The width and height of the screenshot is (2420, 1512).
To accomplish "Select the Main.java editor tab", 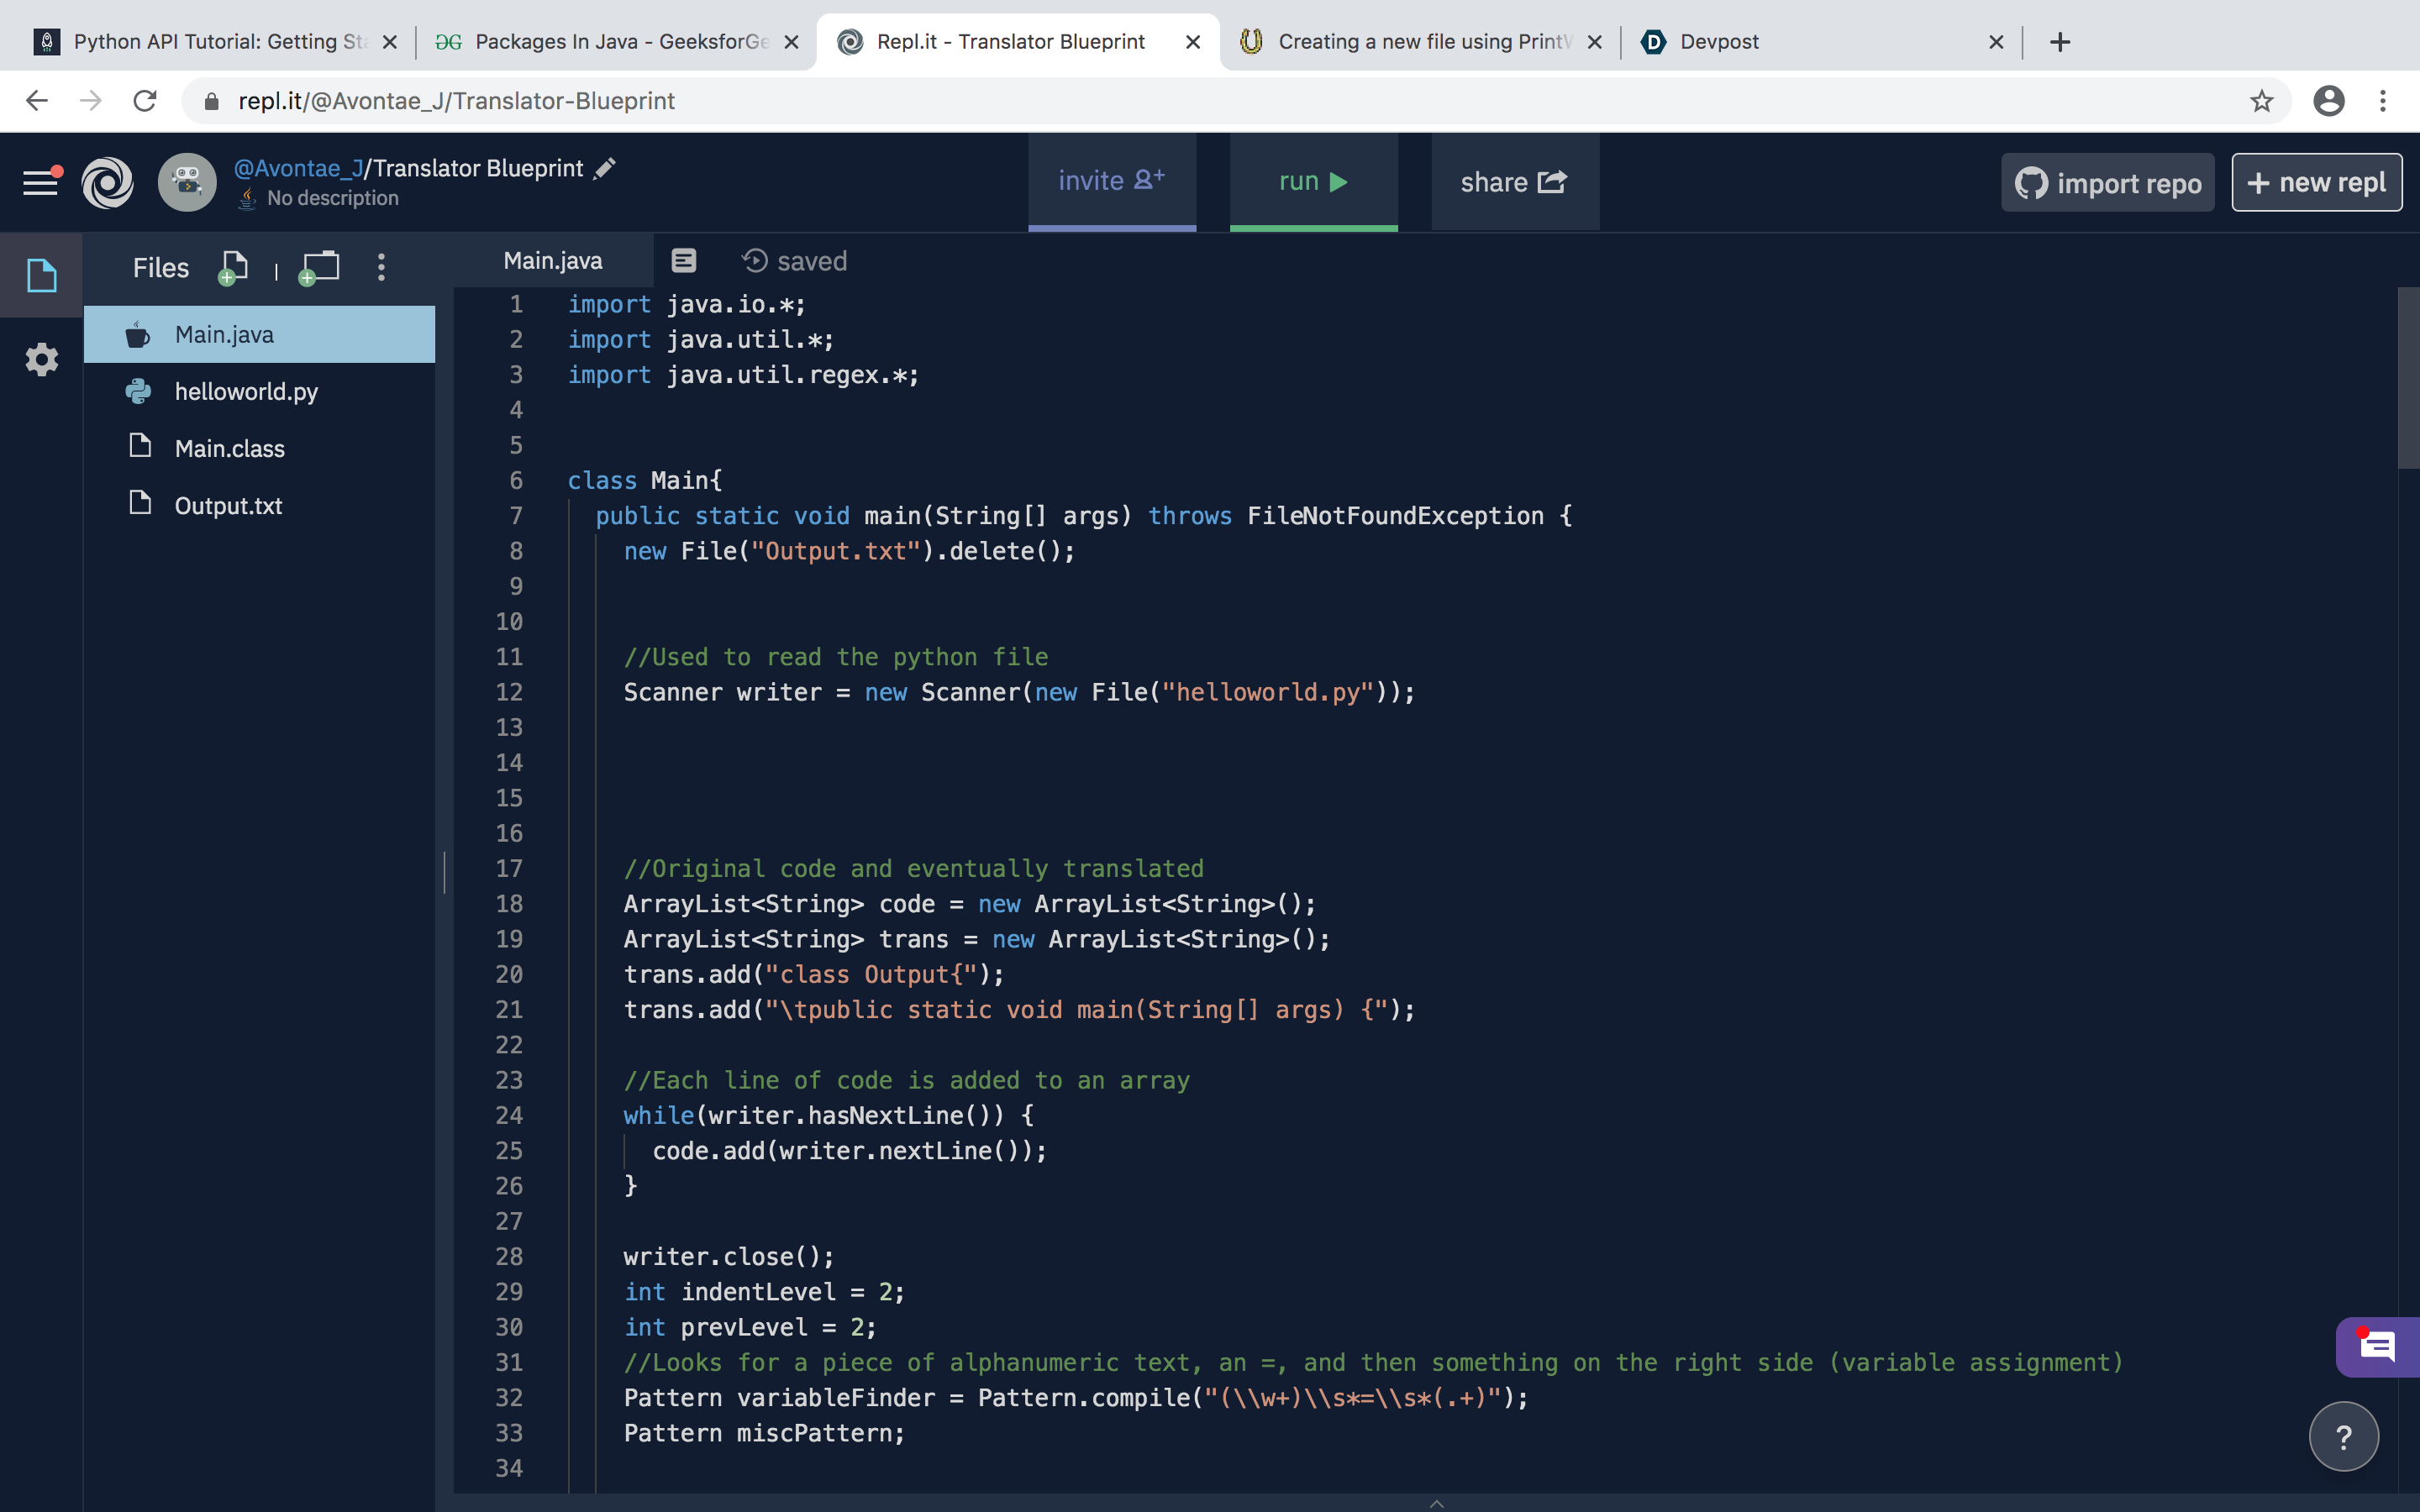I will tap(553, 261).
